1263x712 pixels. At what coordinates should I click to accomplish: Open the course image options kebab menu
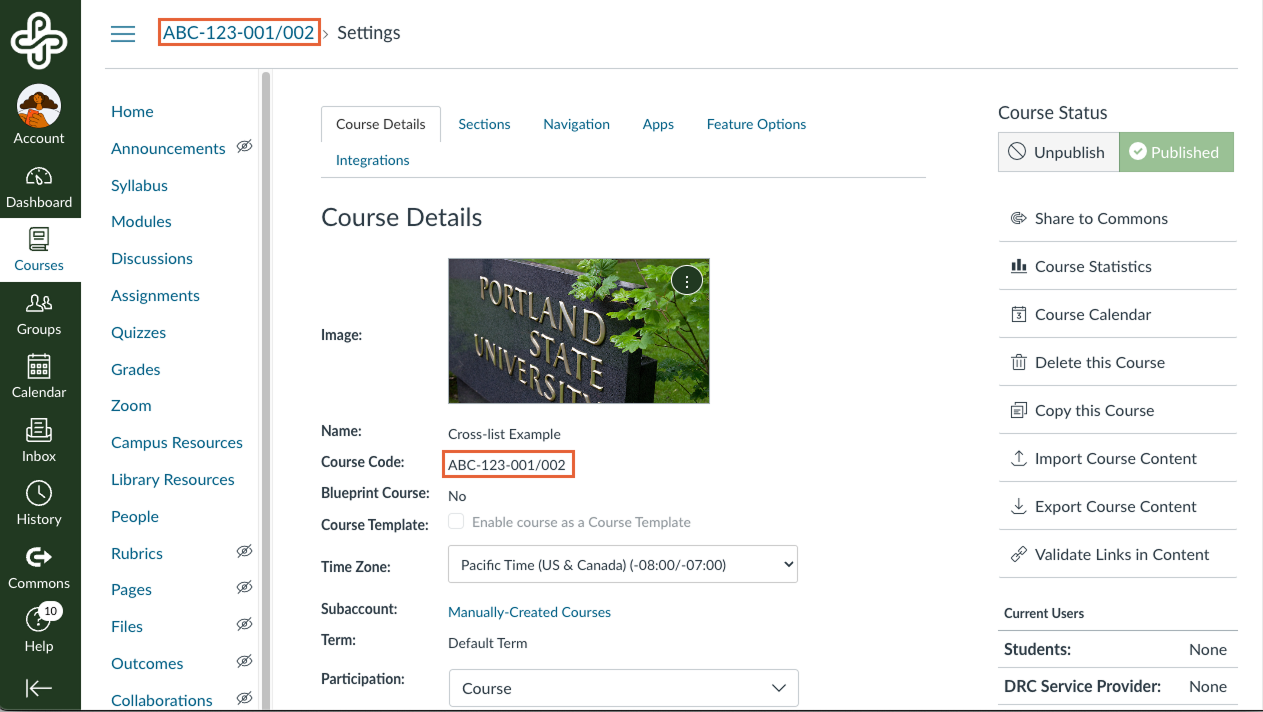pos(687,280)
